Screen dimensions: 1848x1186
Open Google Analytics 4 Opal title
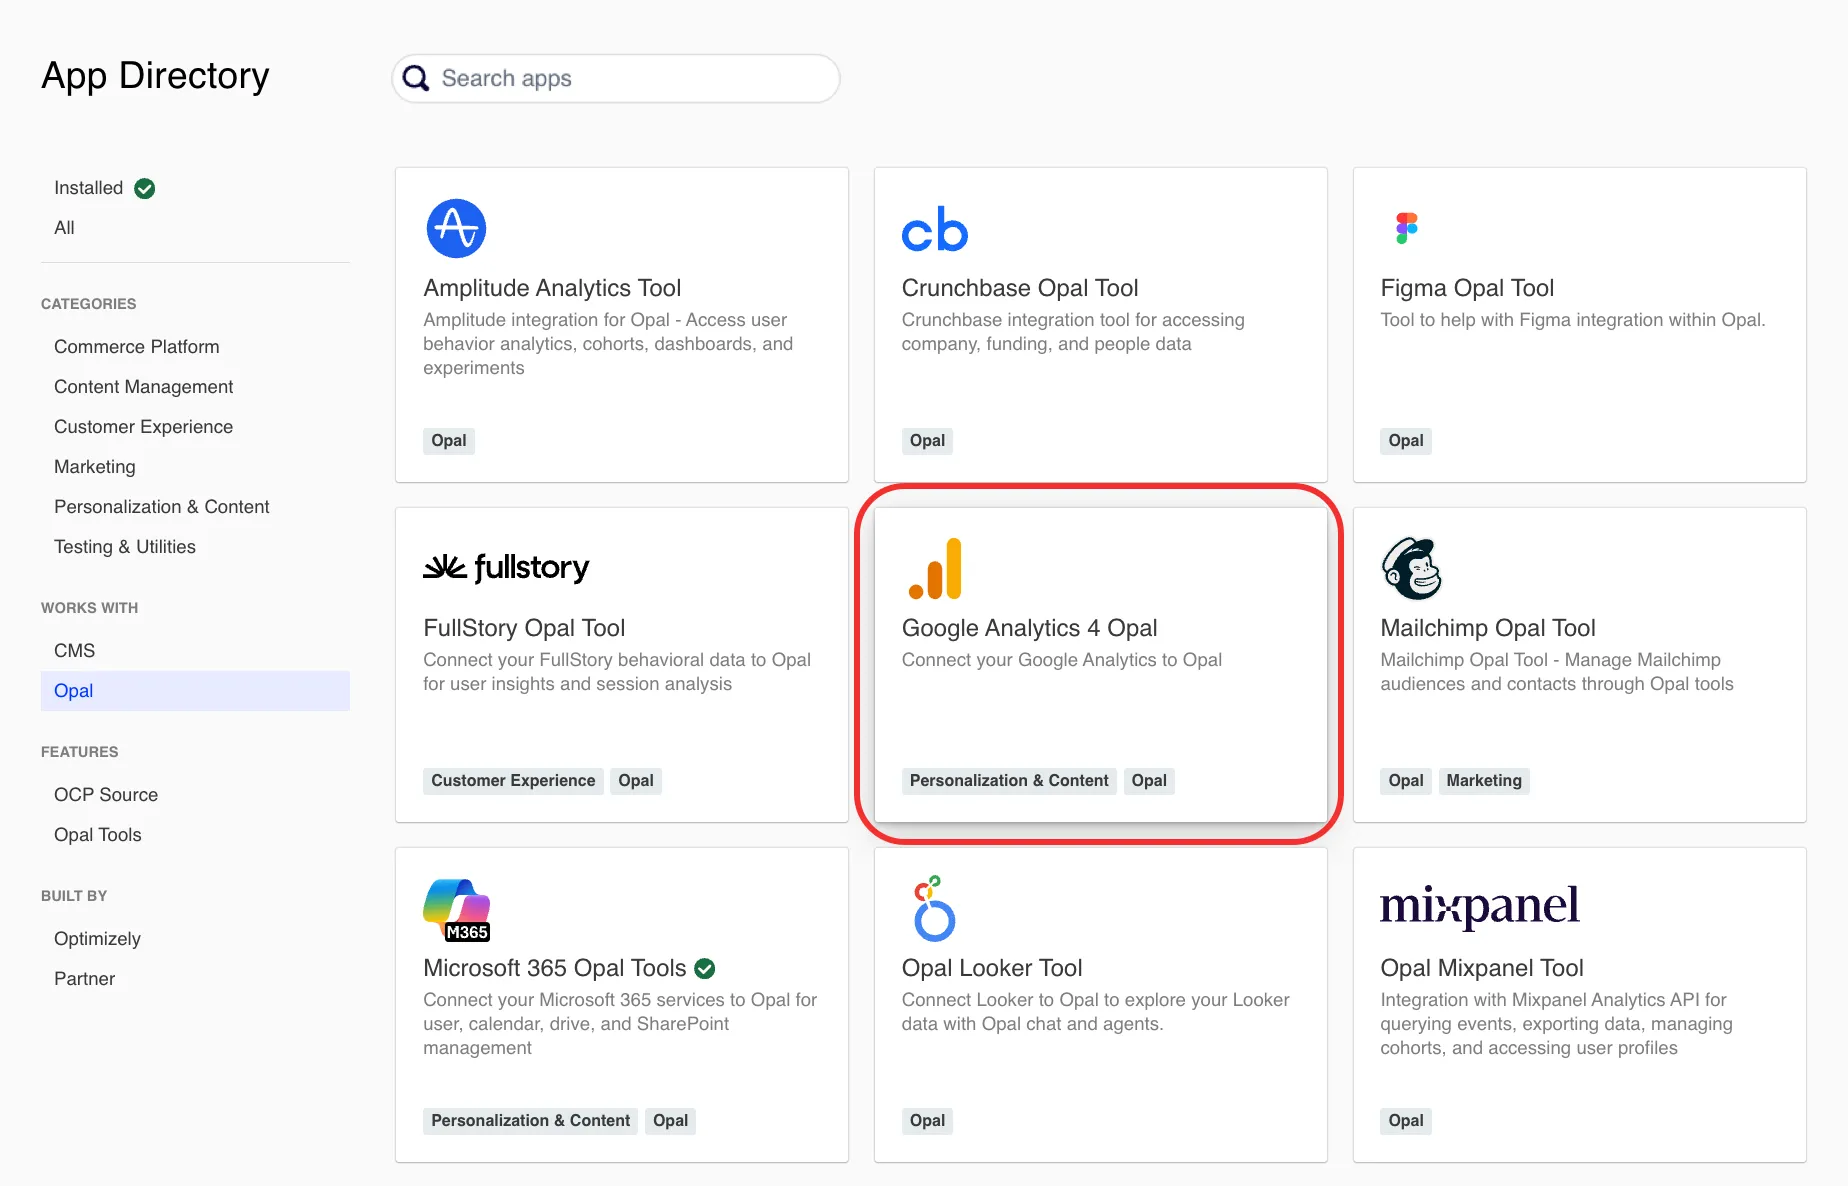[1030, 628]
